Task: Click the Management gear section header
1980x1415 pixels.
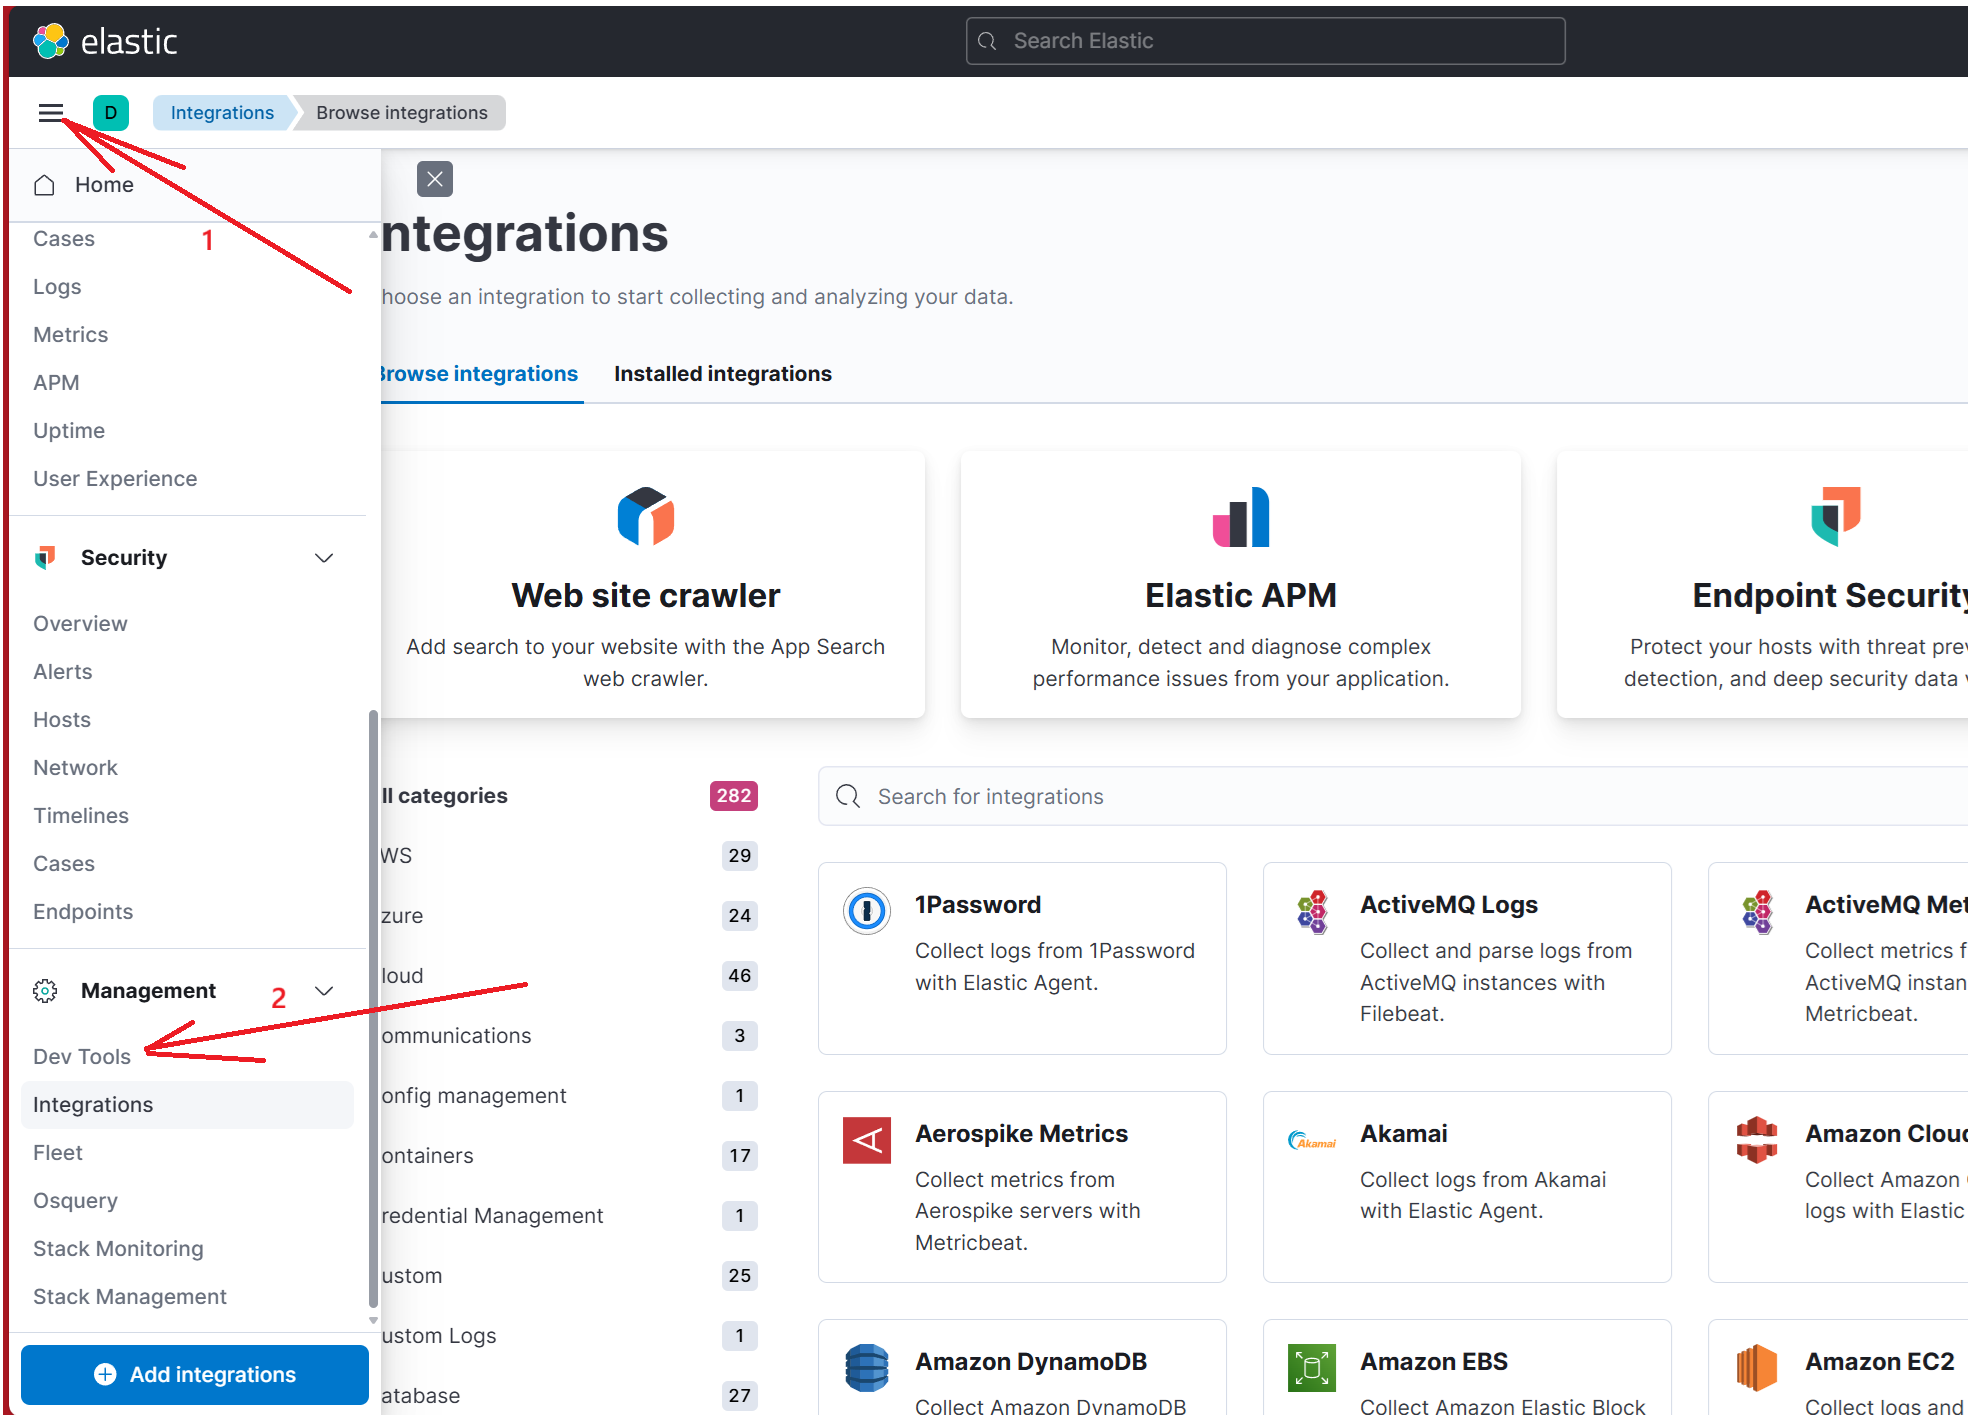Action: click(148, 991)
